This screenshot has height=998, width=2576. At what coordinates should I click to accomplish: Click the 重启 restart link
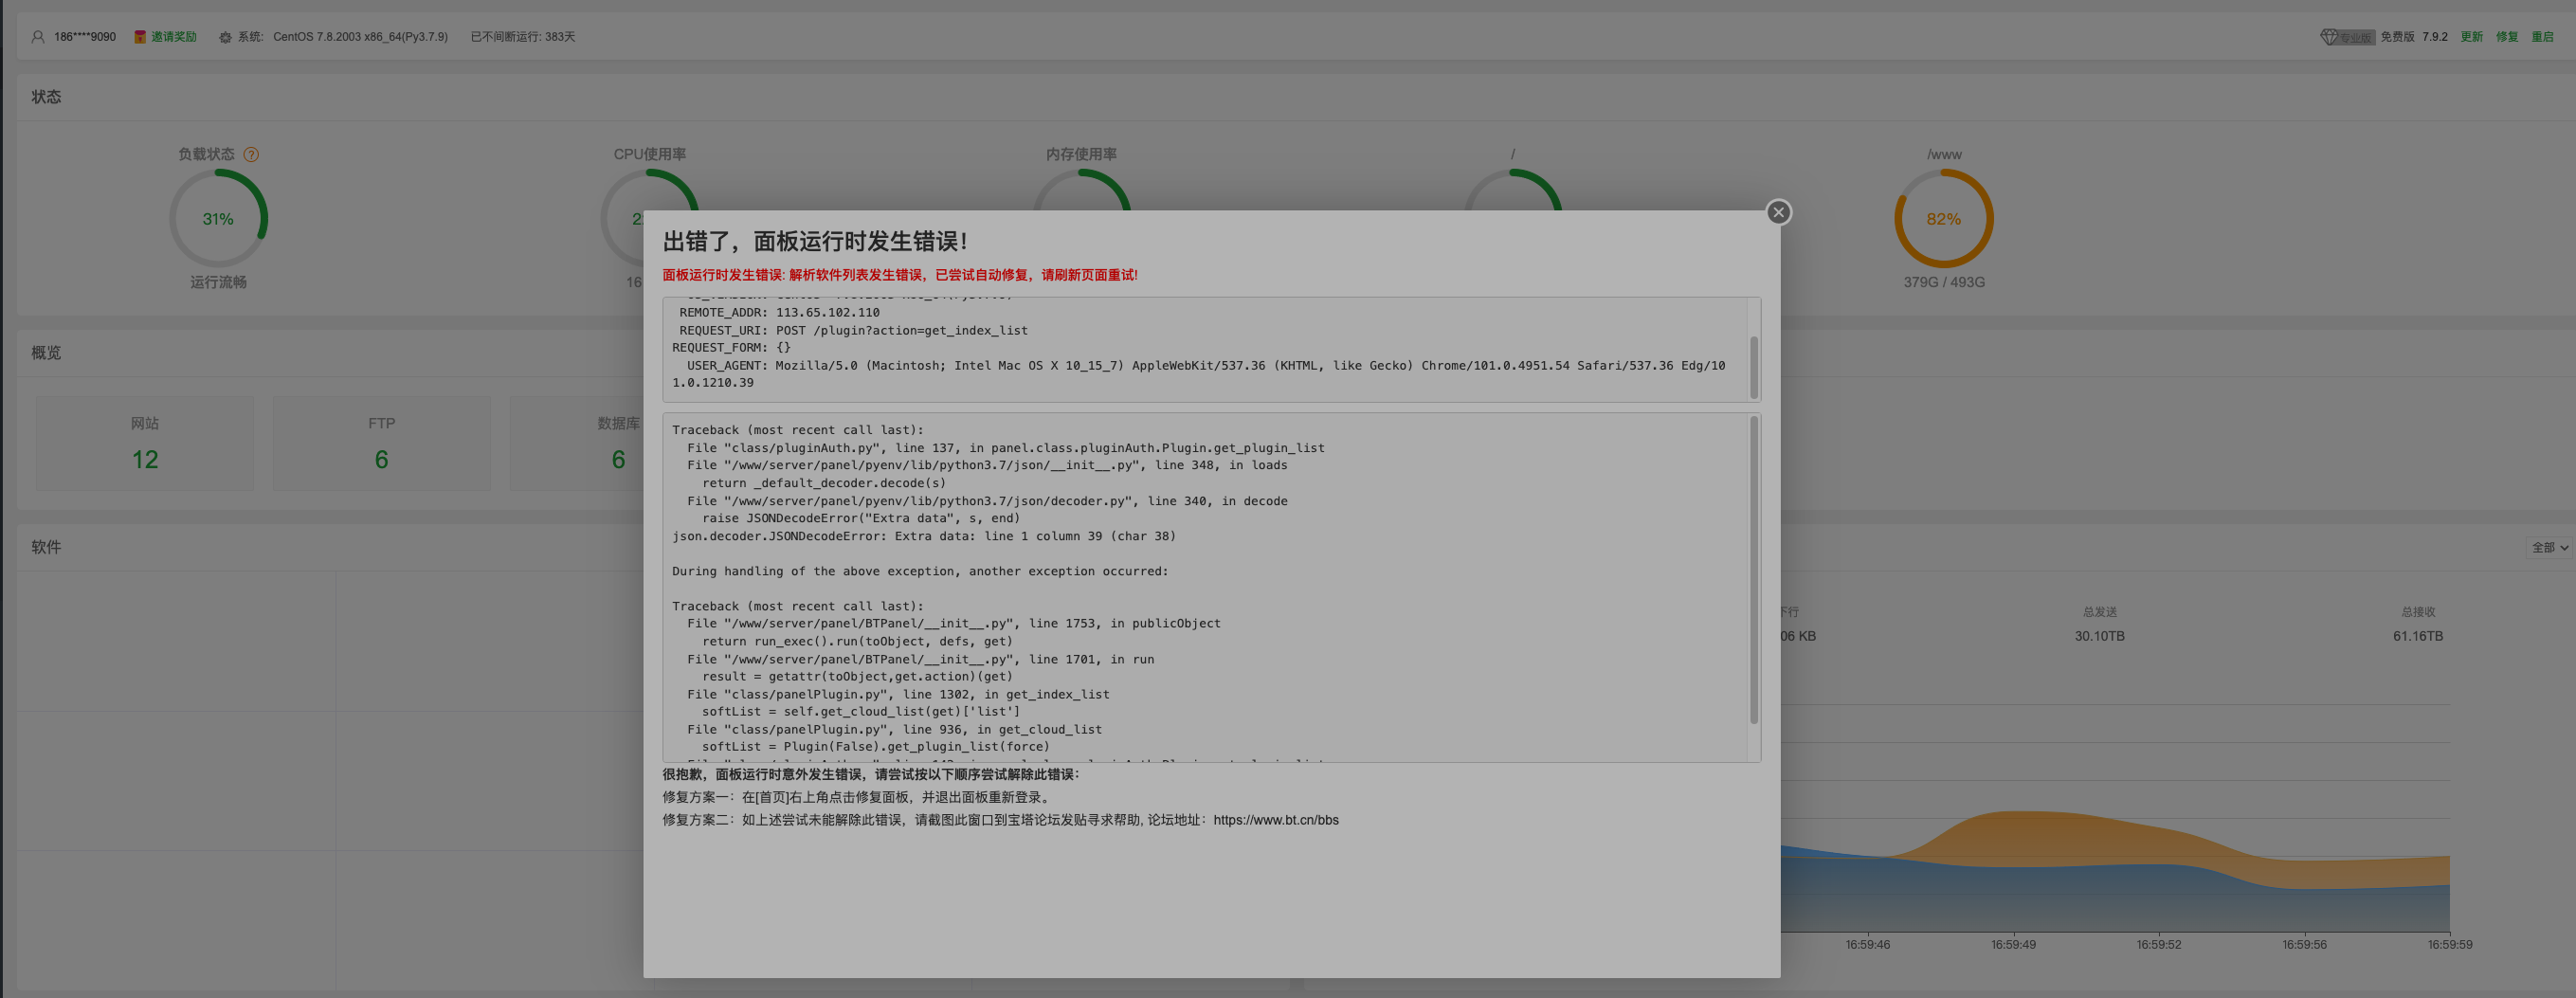2542,37
